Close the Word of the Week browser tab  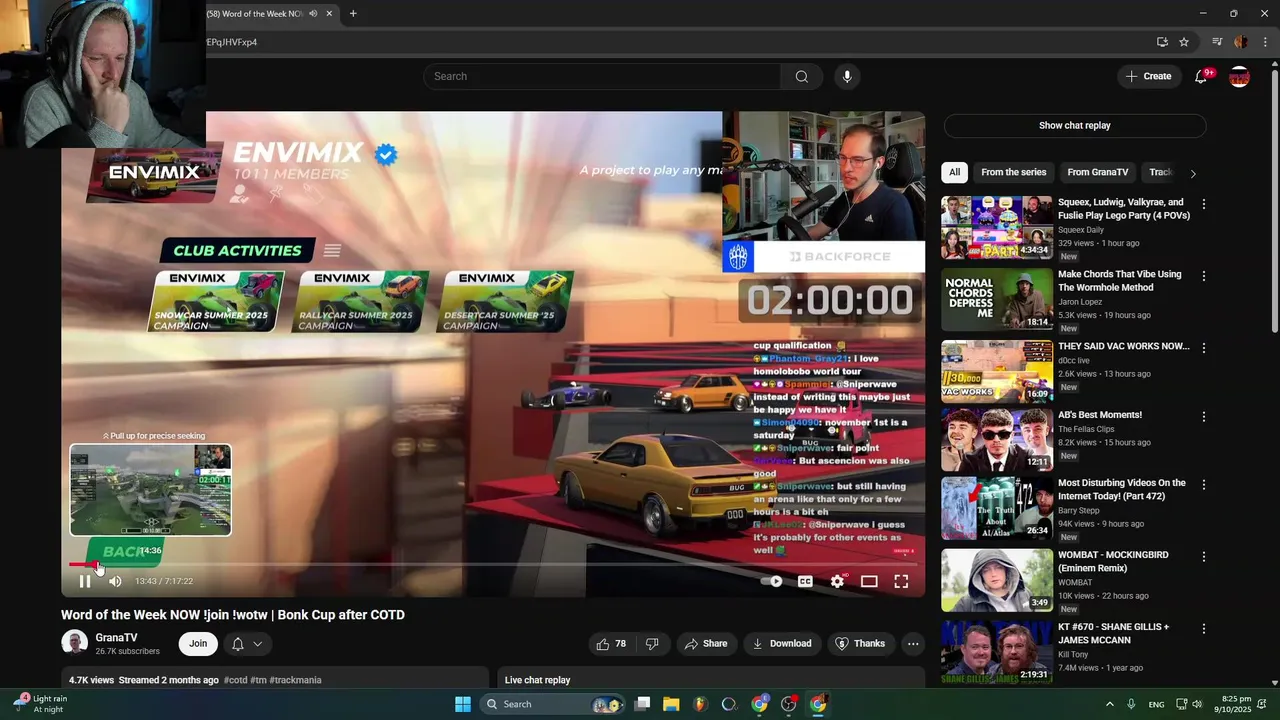(329, 14)
